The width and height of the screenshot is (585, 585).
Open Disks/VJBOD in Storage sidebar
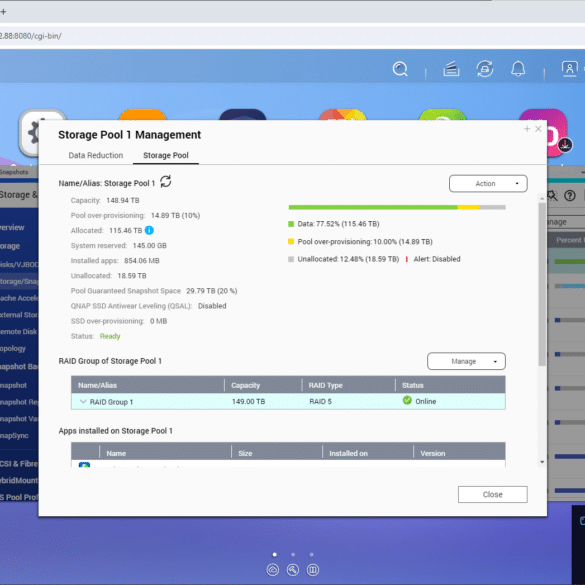[19, 264]
